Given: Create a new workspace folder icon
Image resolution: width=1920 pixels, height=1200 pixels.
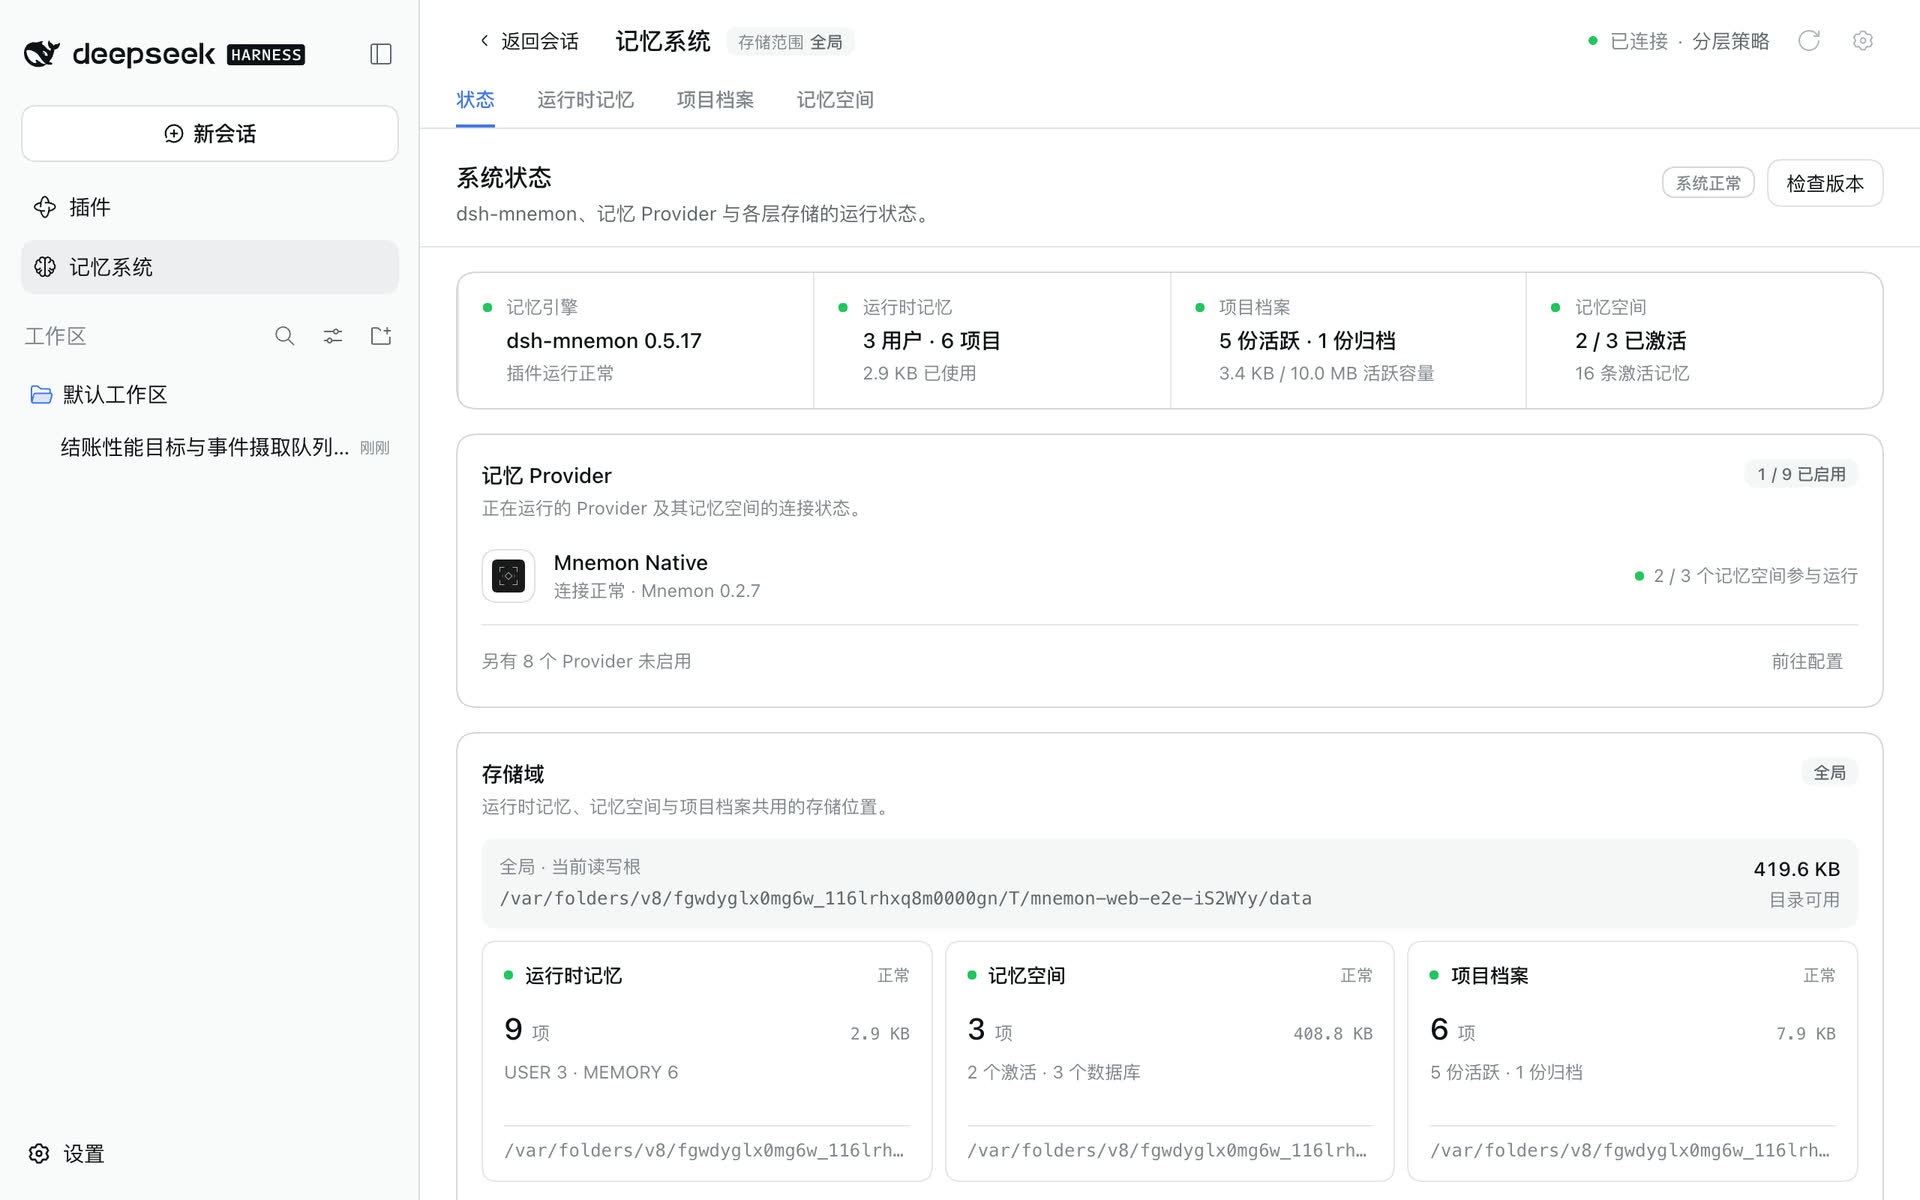Looking at the screenshot, I should 381,336.
